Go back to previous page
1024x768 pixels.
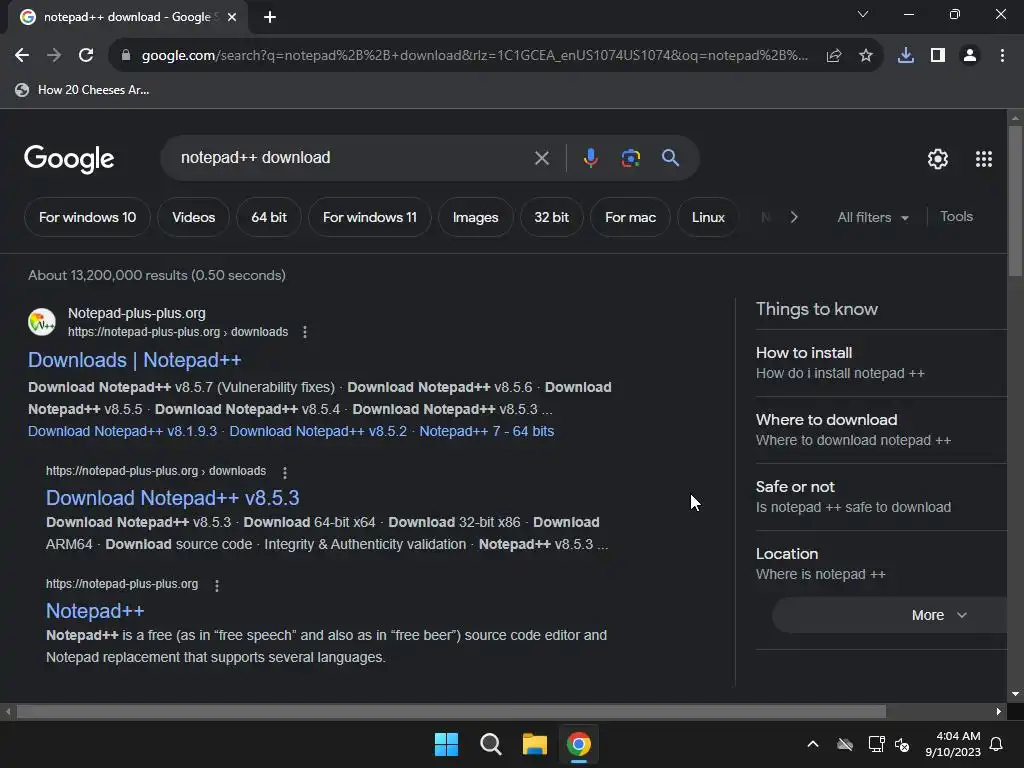tap(22, 56)
